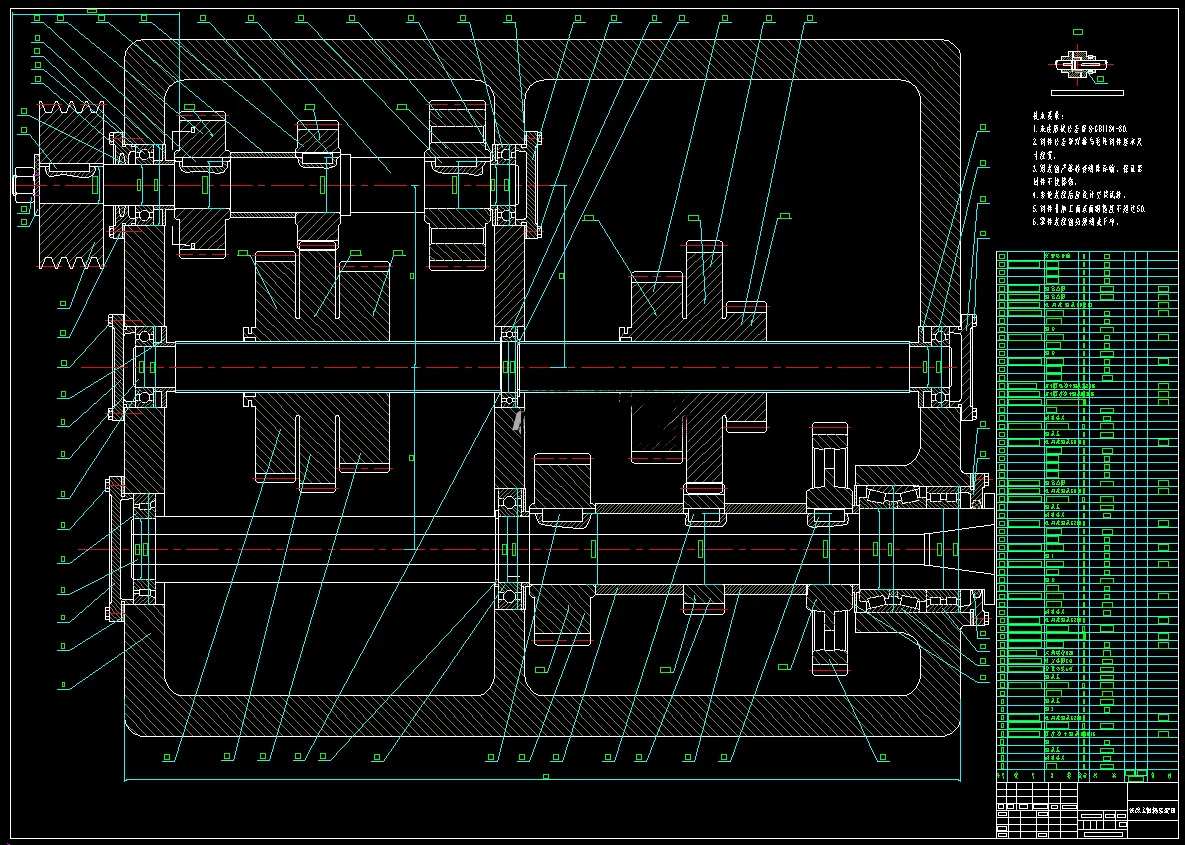The width and height of the screenshot is (1185, 845).
Task: Click the narrow cross-hatched gear on the spindle
Action: [830, 549]
